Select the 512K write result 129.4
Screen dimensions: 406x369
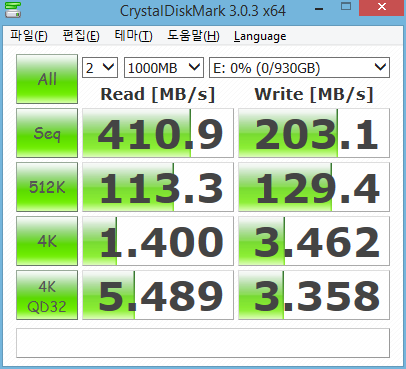(x=314, y=187)
